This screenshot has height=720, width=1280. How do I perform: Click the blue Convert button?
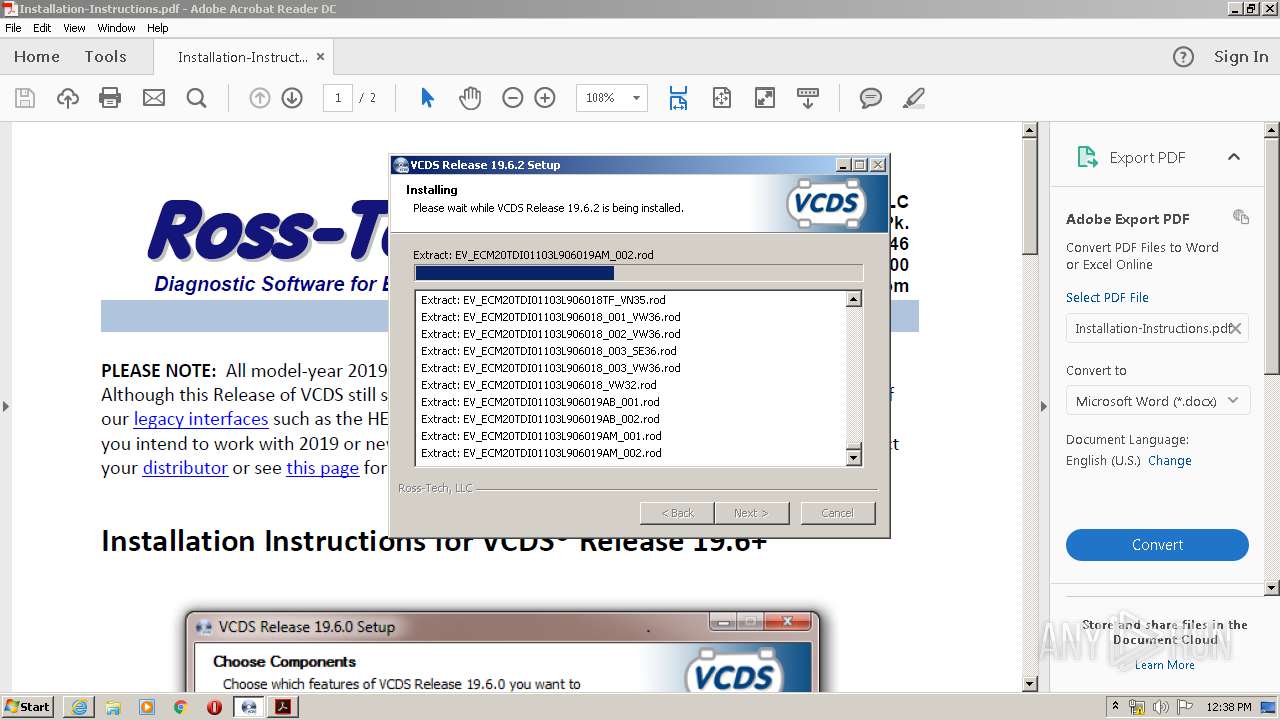(x=1157, y=545)
